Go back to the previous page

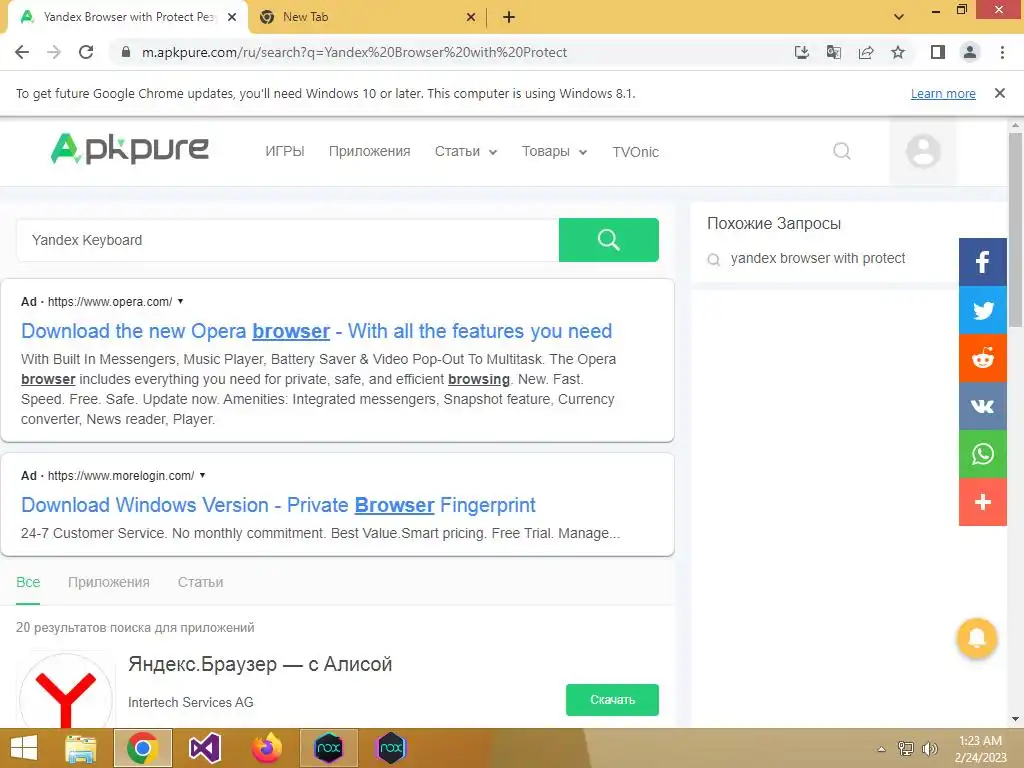click(22, 52)
